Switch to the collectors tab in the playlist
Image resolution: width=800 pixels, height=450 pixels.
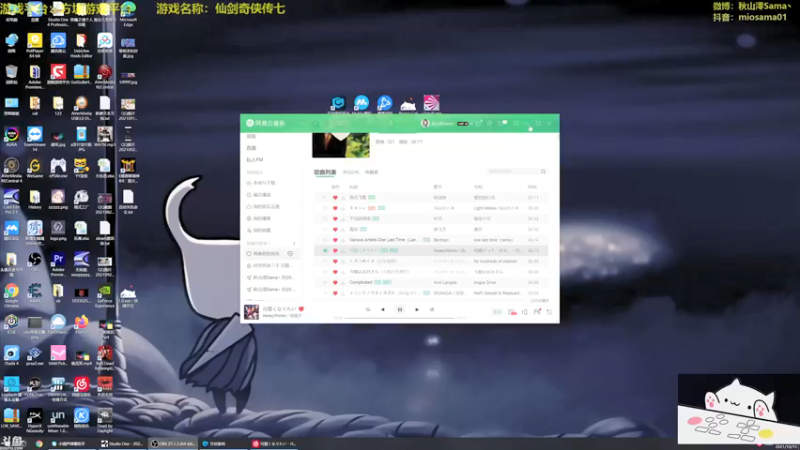[371, 172]
